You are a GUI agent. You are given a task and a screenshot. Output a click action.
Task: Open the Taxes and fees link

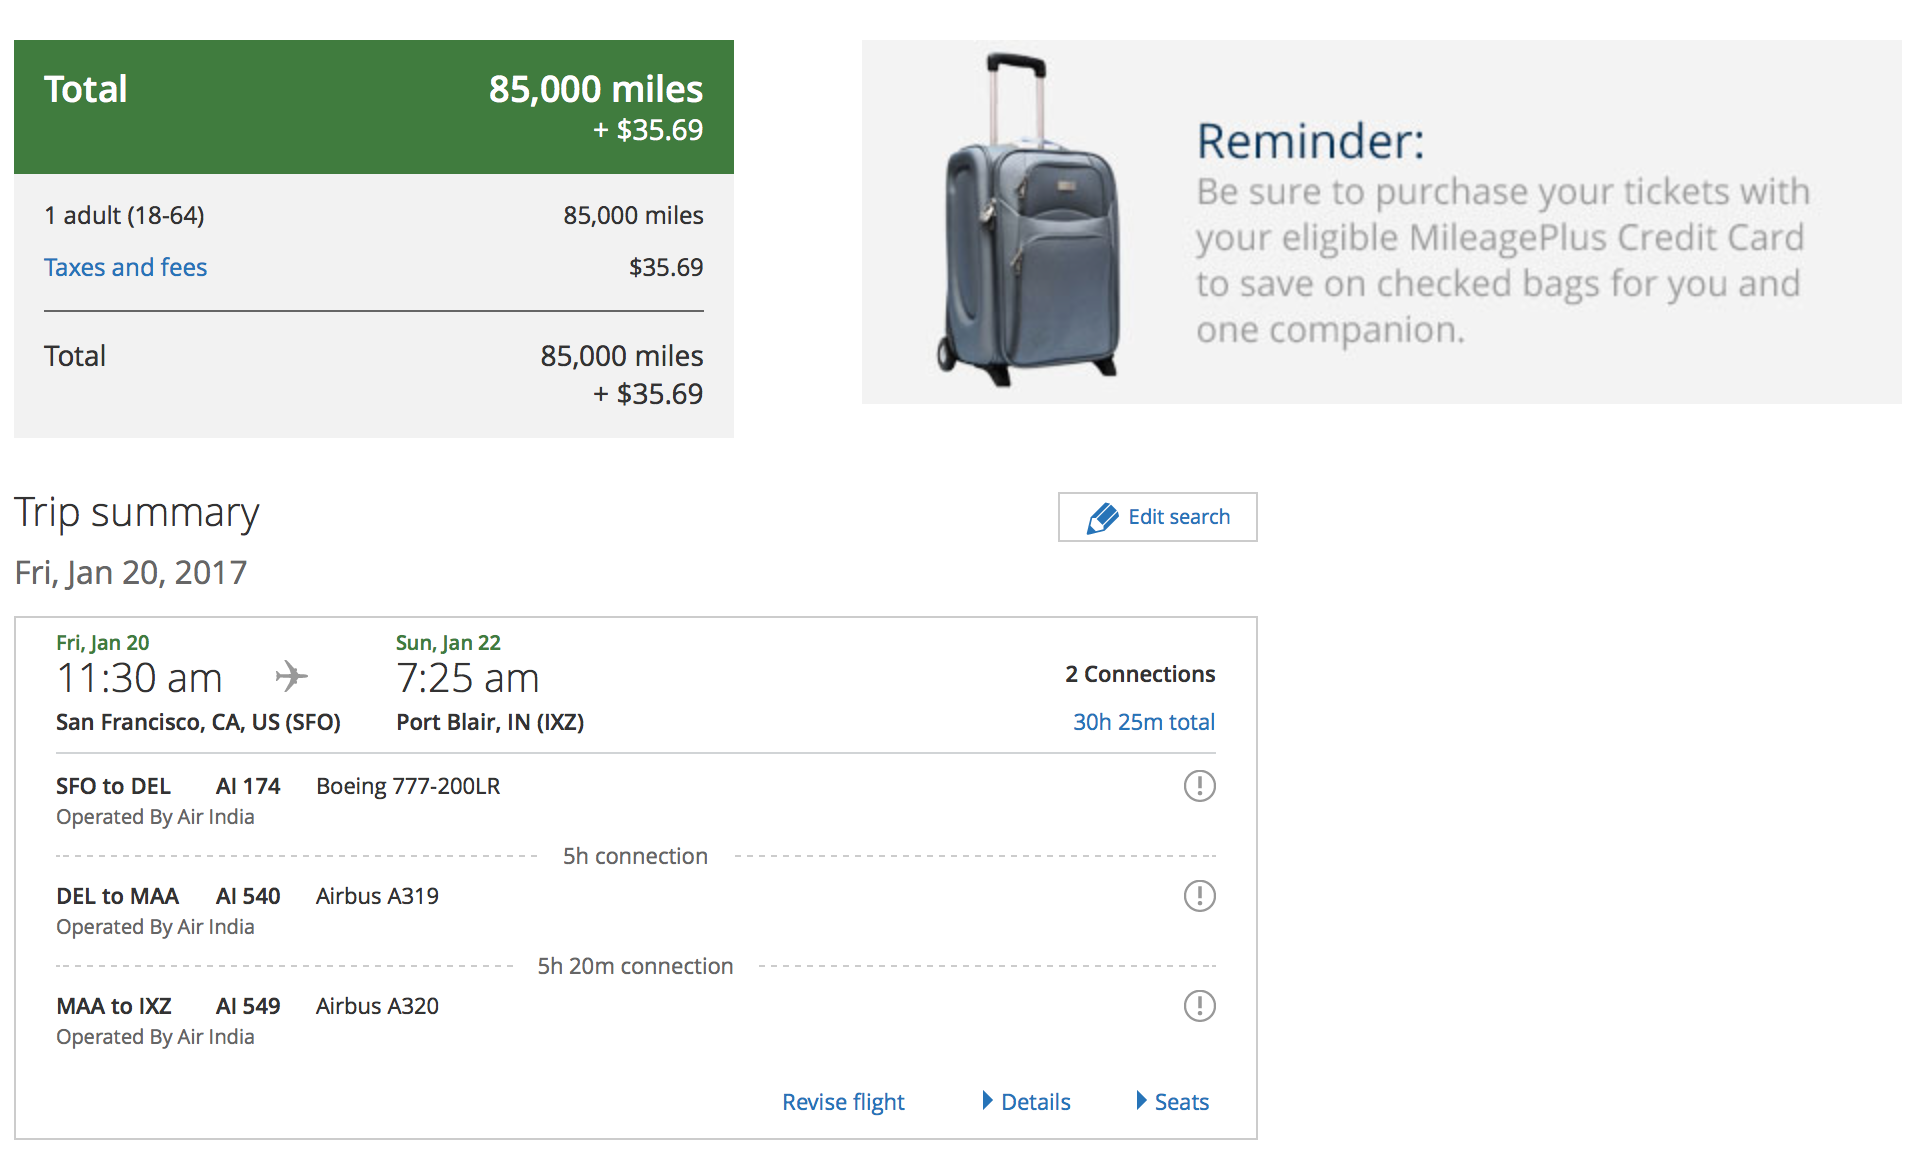tap(125, 267)
